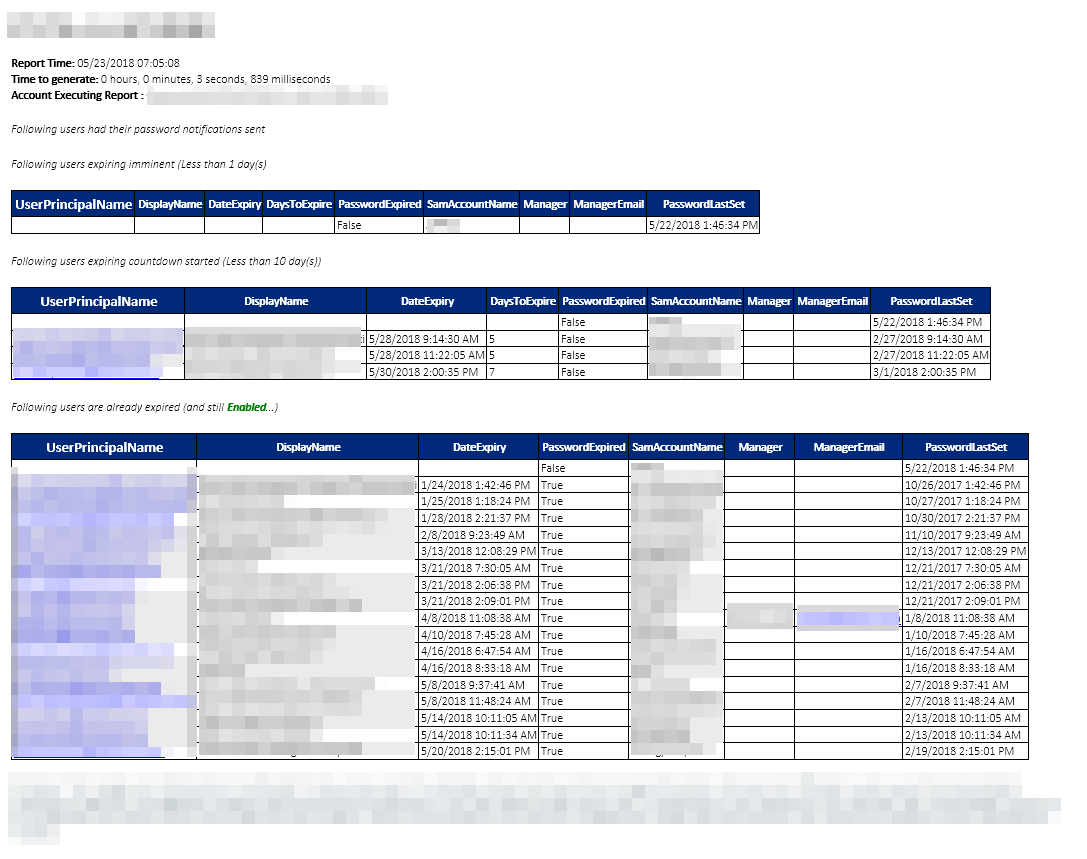Click the DaysToExpire header in countdown table
This screenshot has height=859, width=1087.
click(521, 300)
